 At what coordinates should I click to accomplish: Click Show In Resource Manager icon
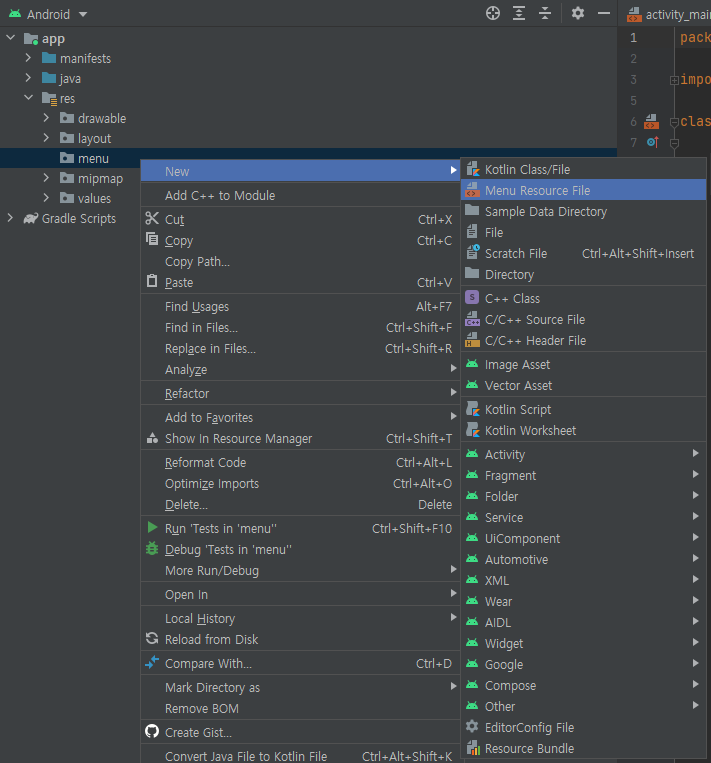152,438
